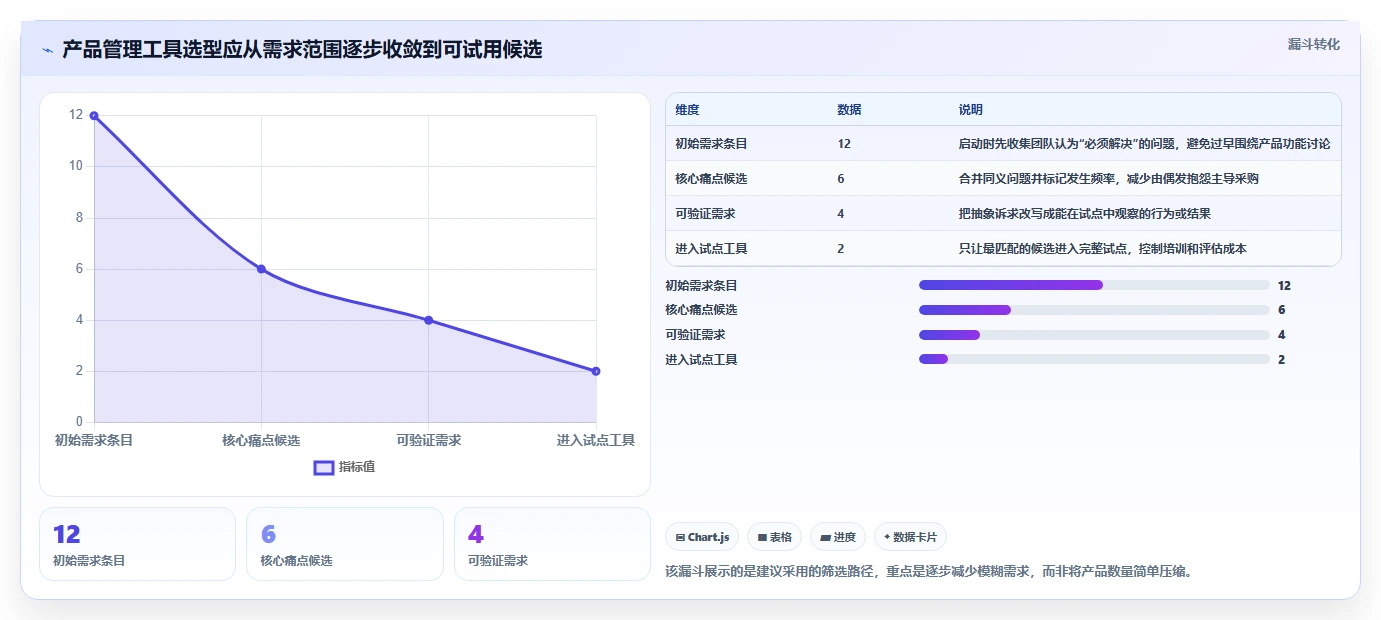Click y-axis tick label 10
The image size is (1381, 620).
[x=76, y=166]
